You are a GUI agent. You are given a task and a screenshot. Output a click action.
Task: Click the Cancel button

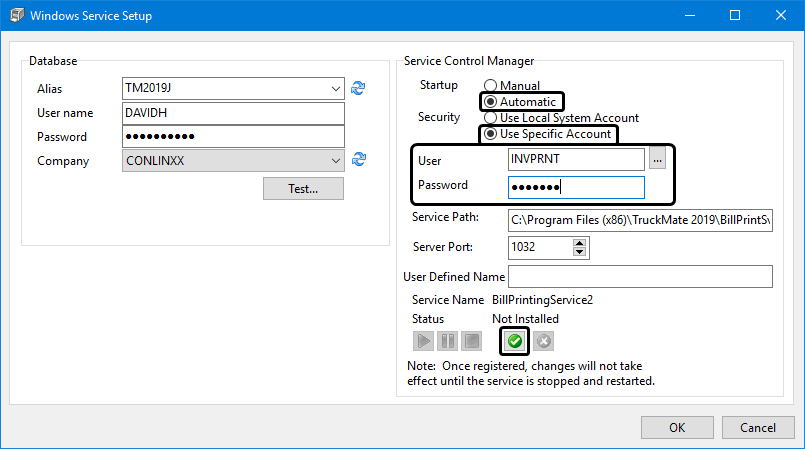[758, 427]
